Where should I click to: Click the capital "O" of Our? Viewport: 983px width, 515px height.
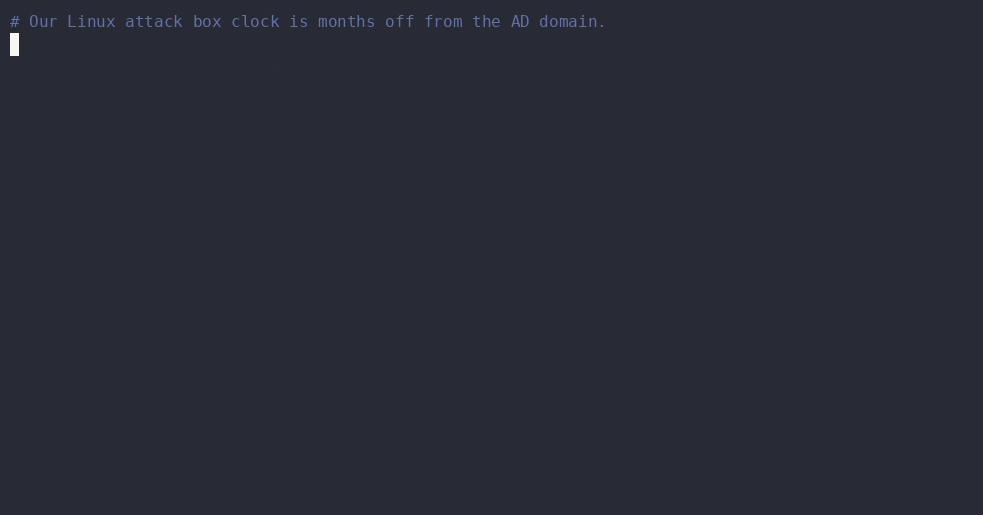pos(34,22)
